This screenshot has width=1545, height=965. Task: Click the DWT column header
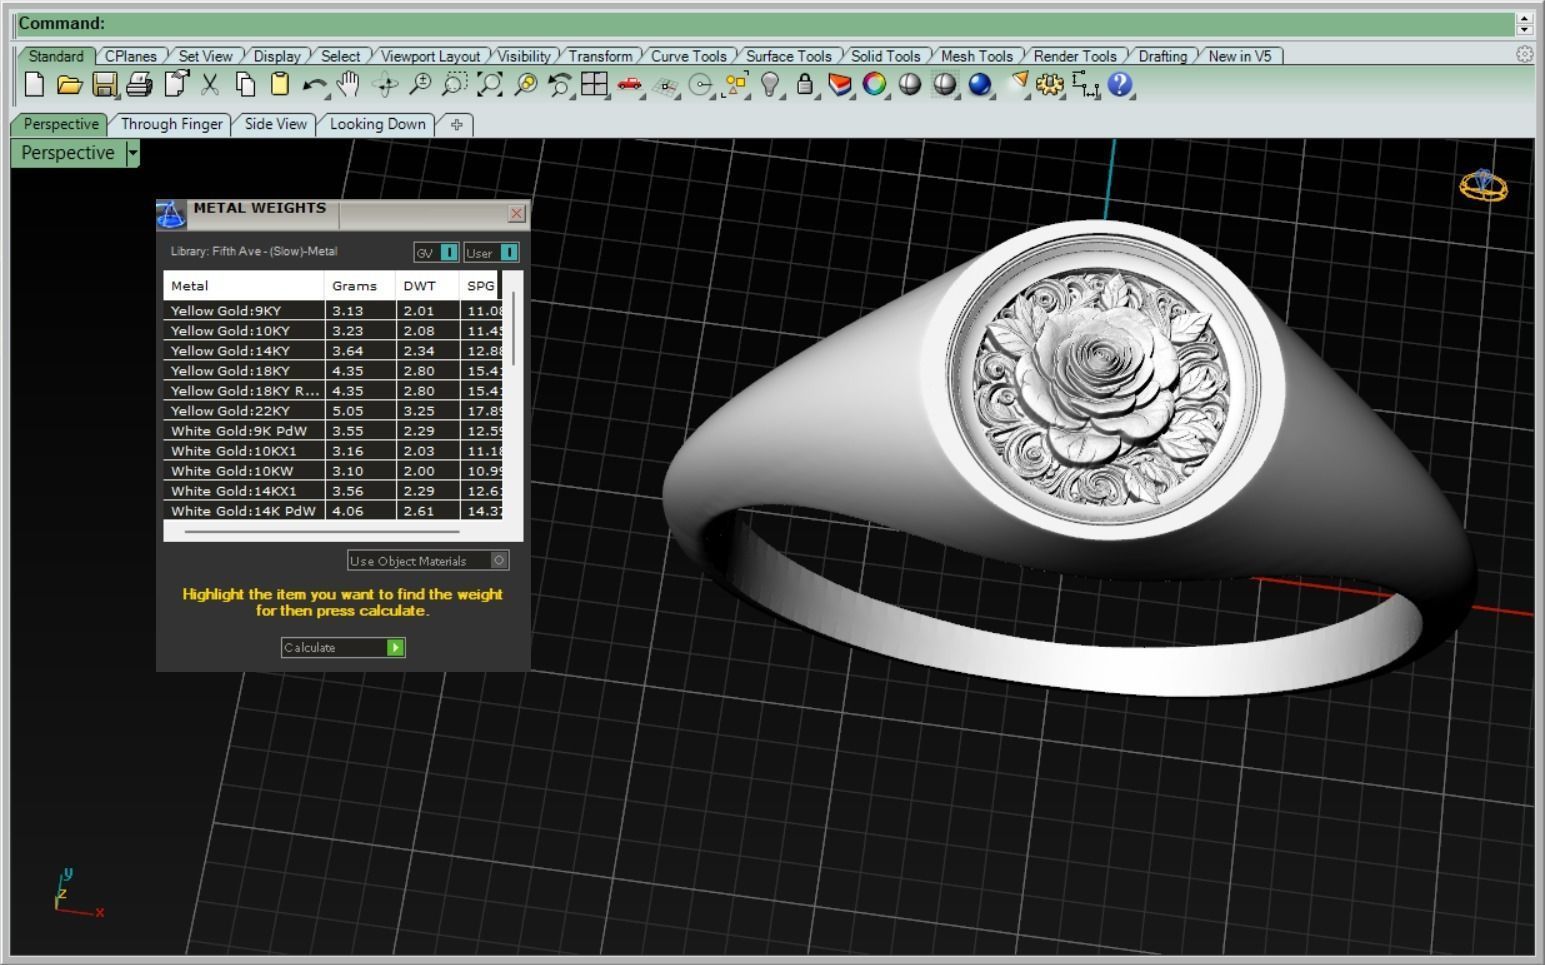point(427,286)
